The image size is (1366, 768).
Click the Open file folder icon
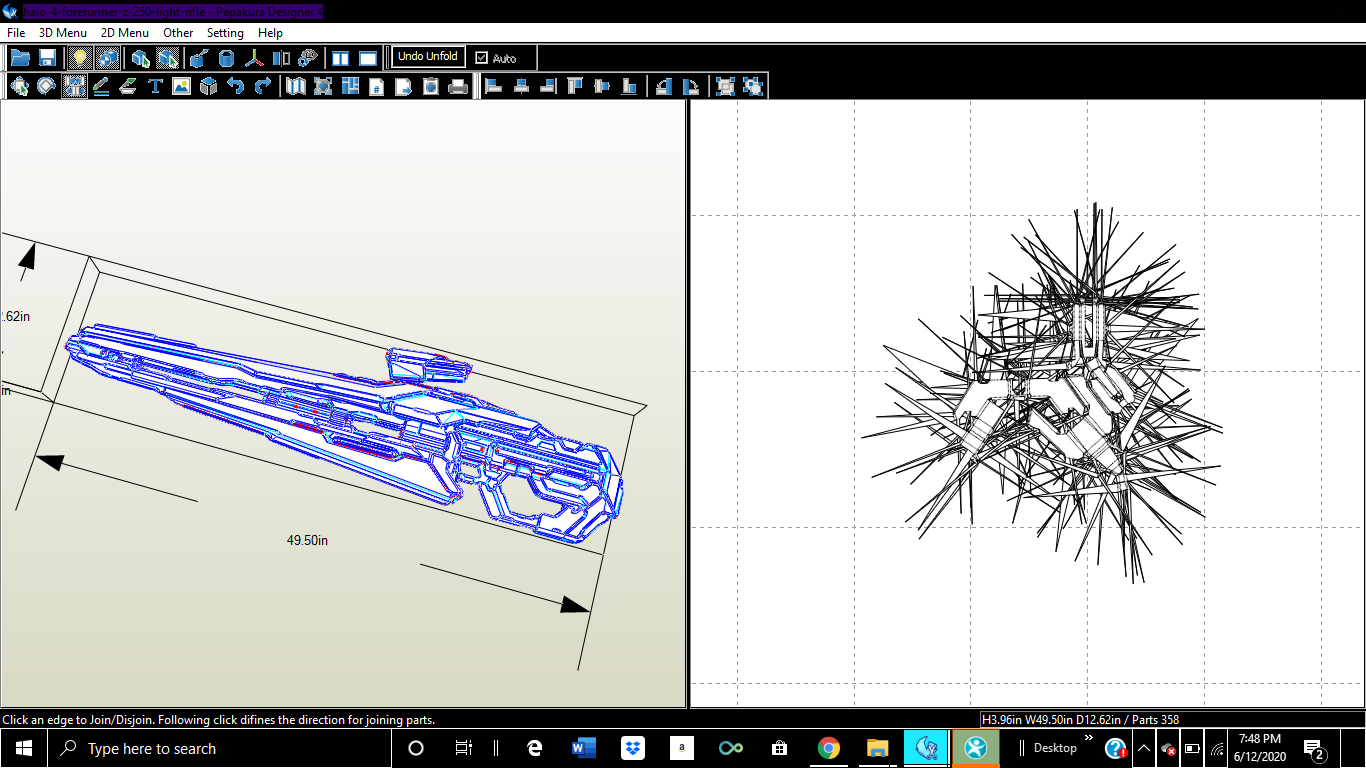[x=20, y=58]
